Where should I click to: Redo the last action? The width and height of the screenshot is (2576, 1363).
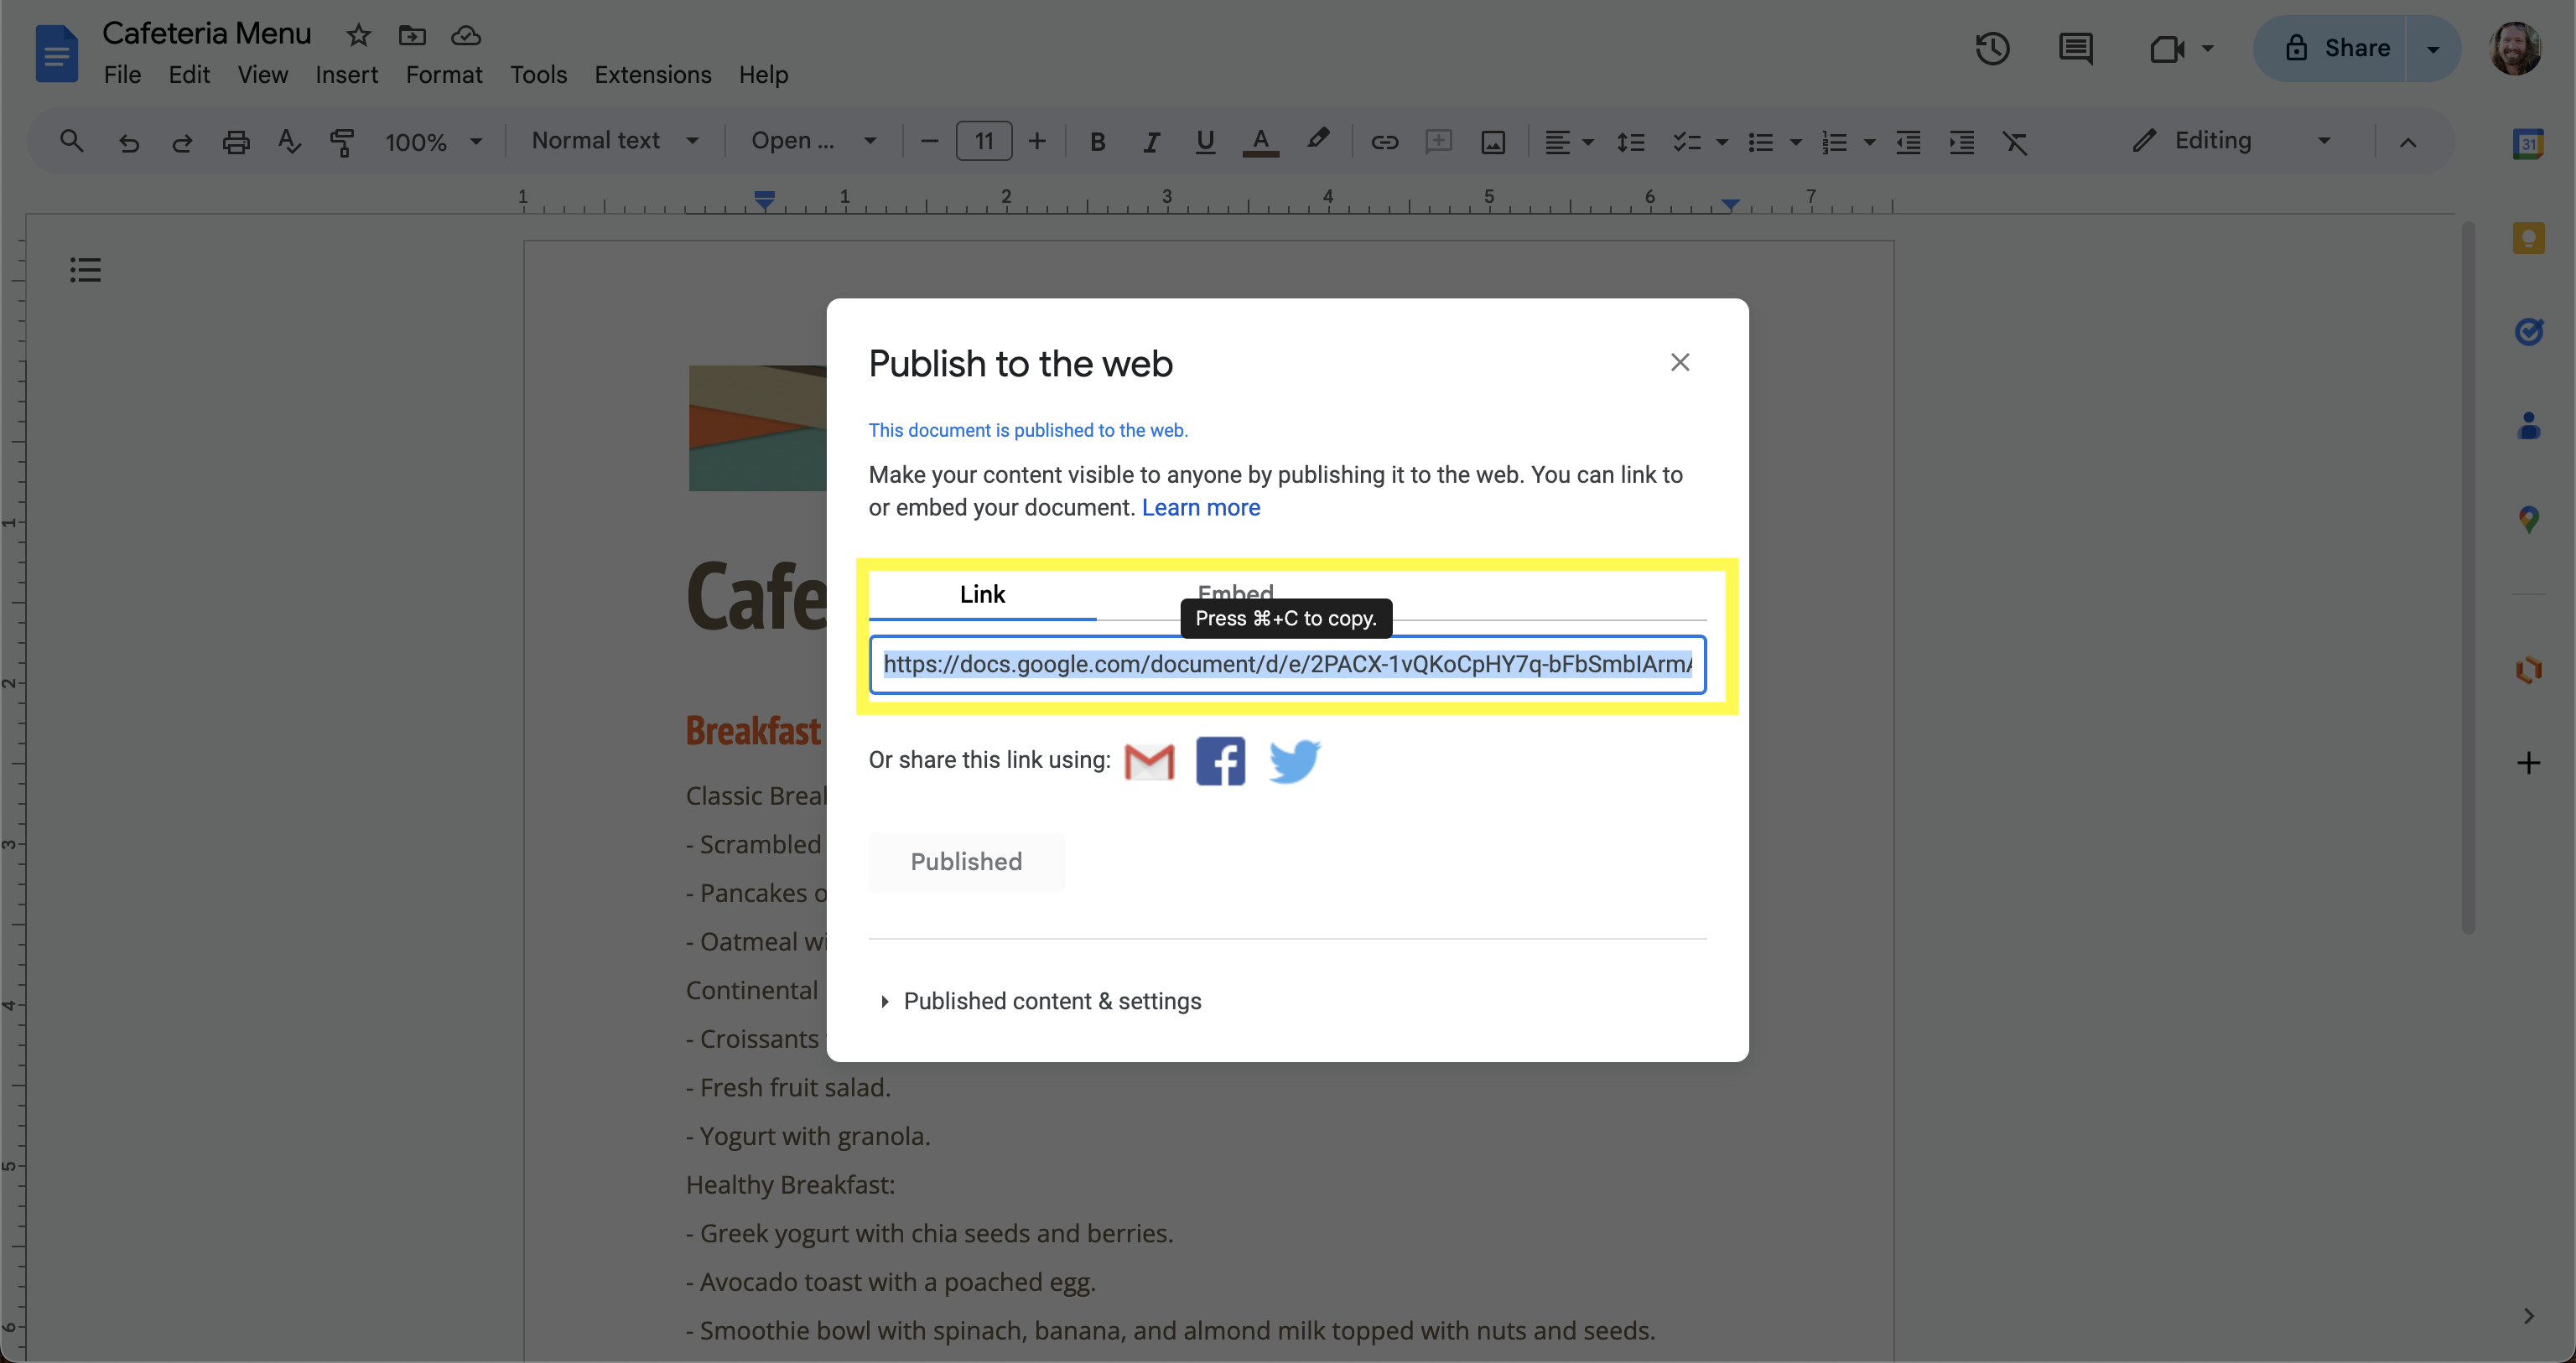(x=181, y=142)
